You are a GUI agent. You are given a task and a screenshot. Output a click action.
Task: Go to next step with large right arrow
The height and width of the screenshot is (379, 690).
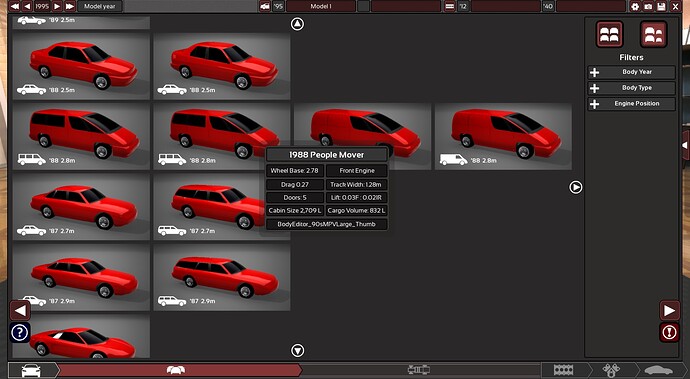pos(669,310)
